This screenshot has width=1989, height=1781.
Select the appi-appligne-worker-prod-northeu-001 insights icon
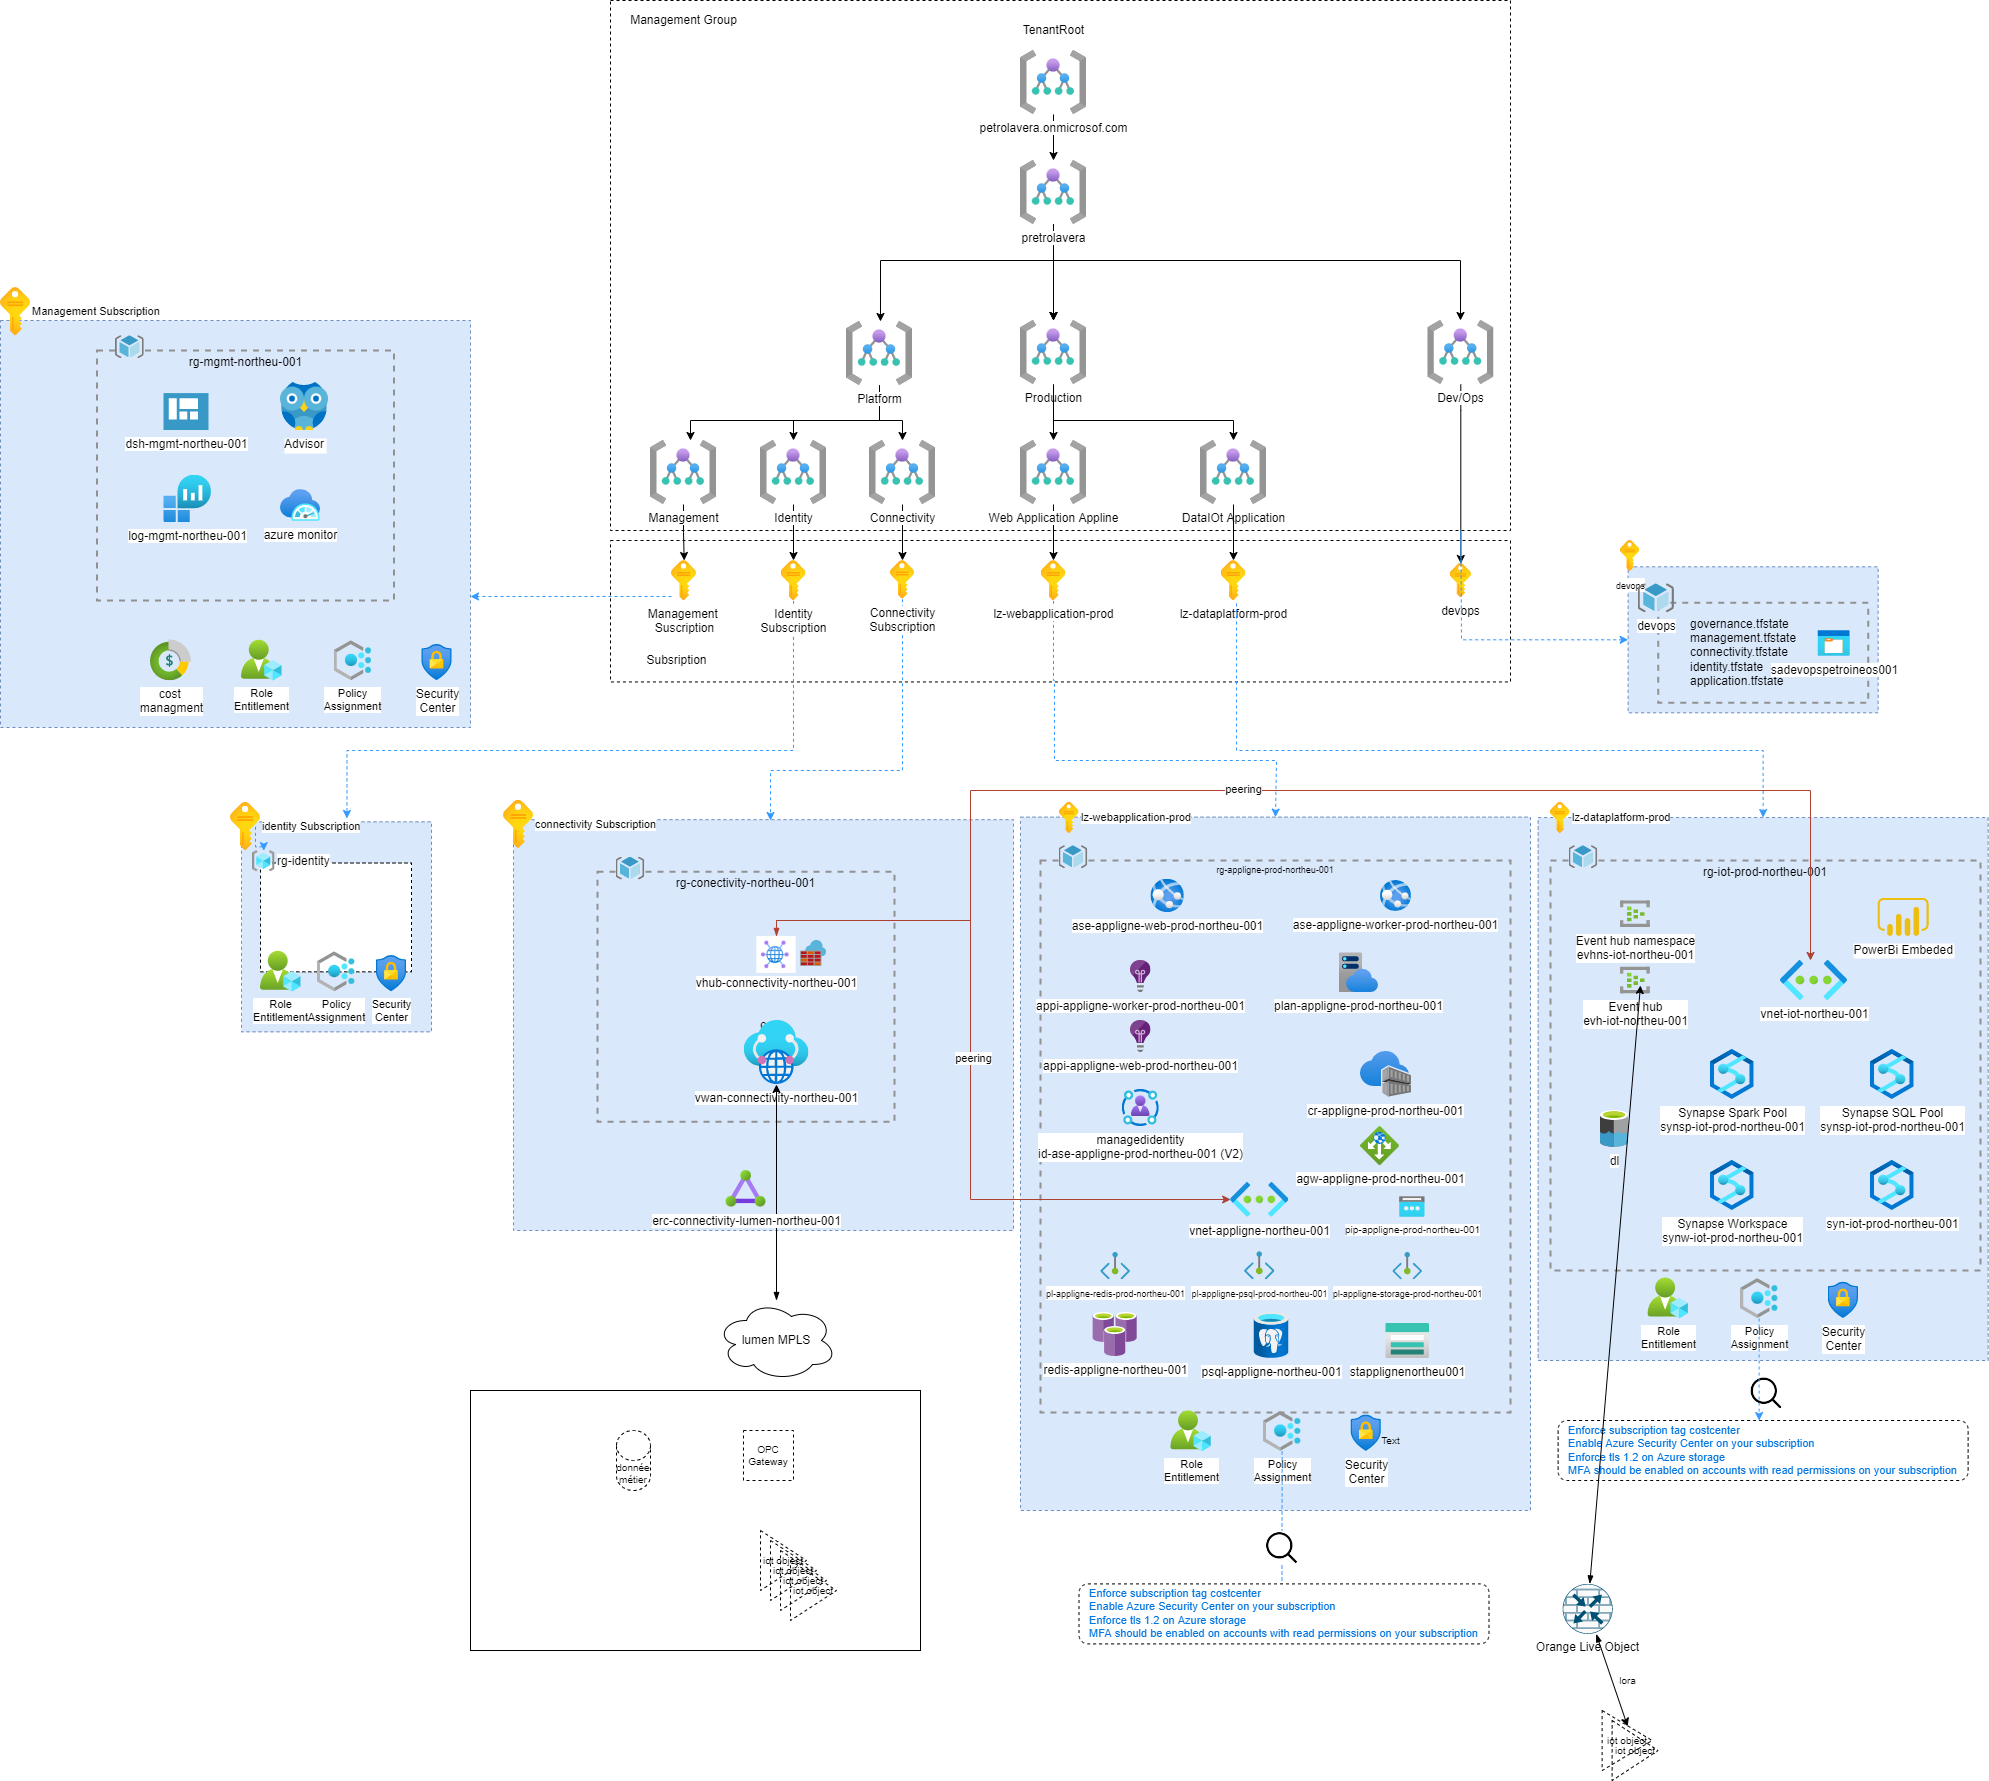[1140, 974]
